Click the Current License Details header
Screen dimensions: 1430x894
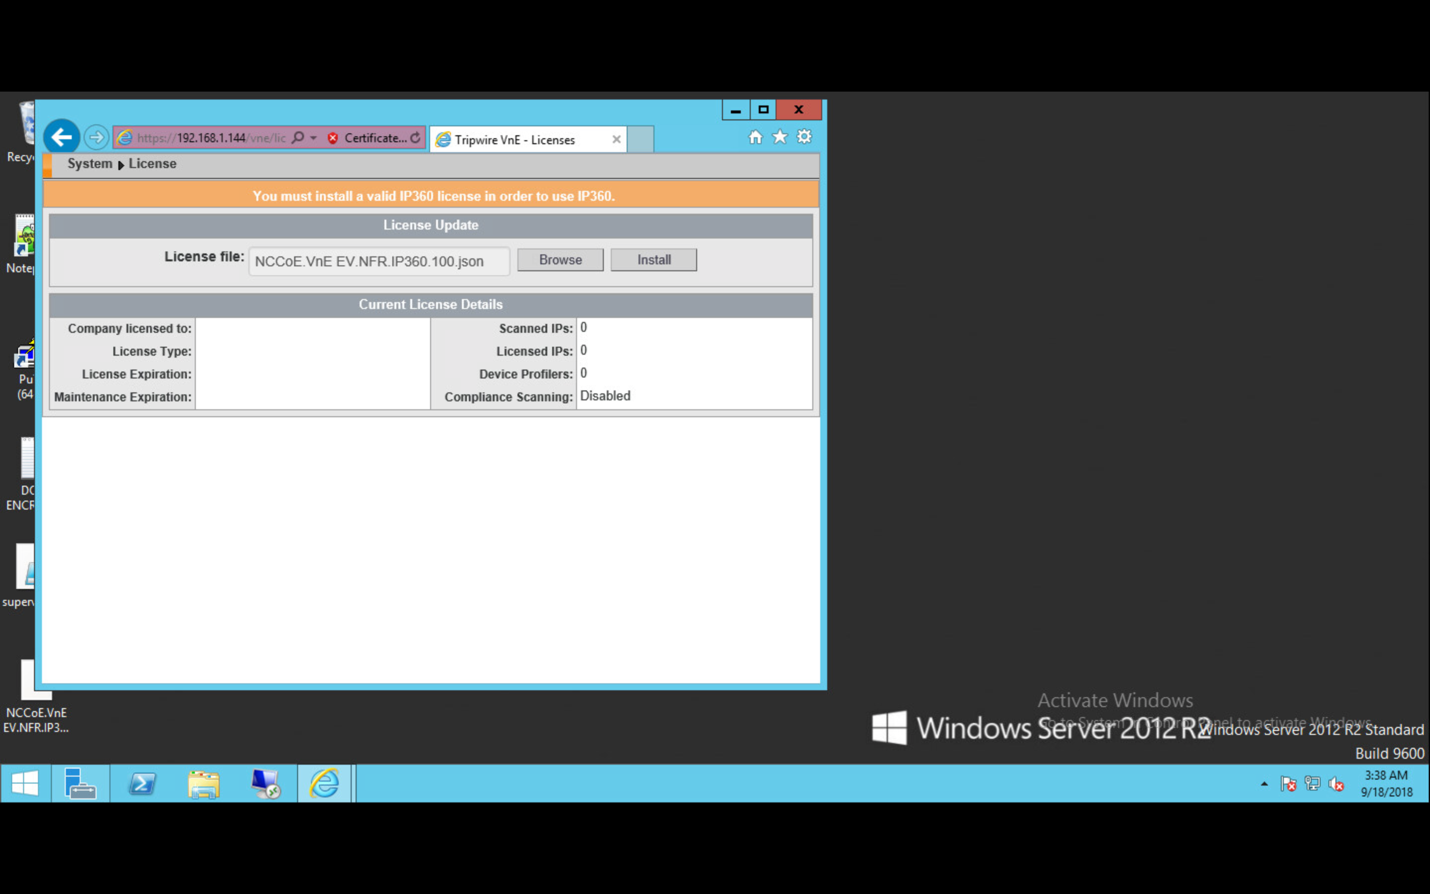pos(431,305)
